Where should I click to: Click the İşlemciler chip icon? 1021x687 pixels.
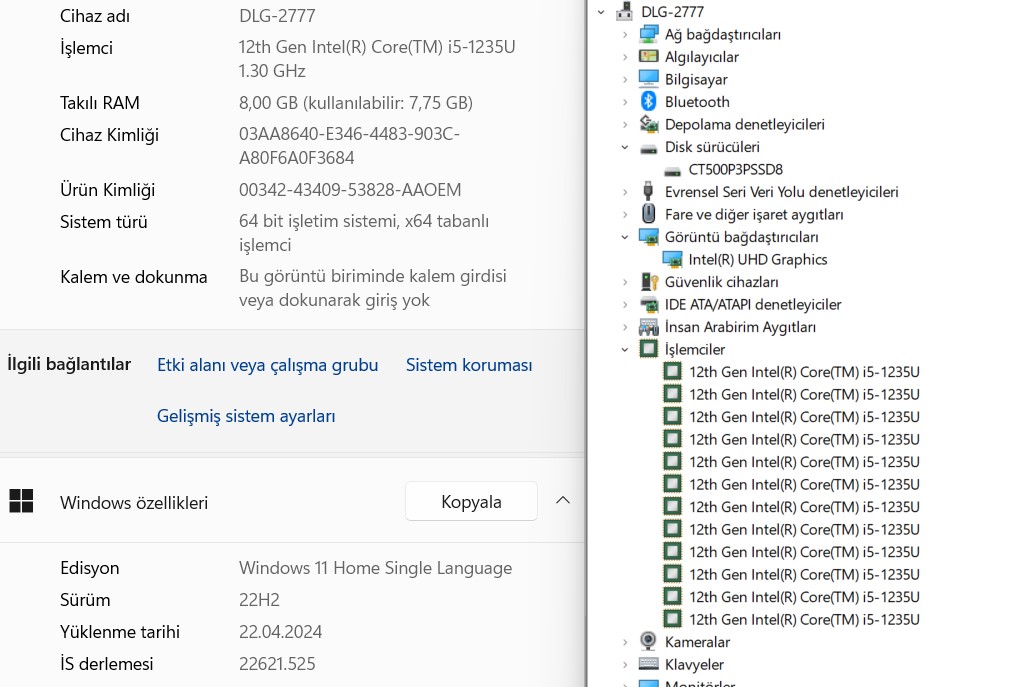pyautogui.click(x=649, y=349)
